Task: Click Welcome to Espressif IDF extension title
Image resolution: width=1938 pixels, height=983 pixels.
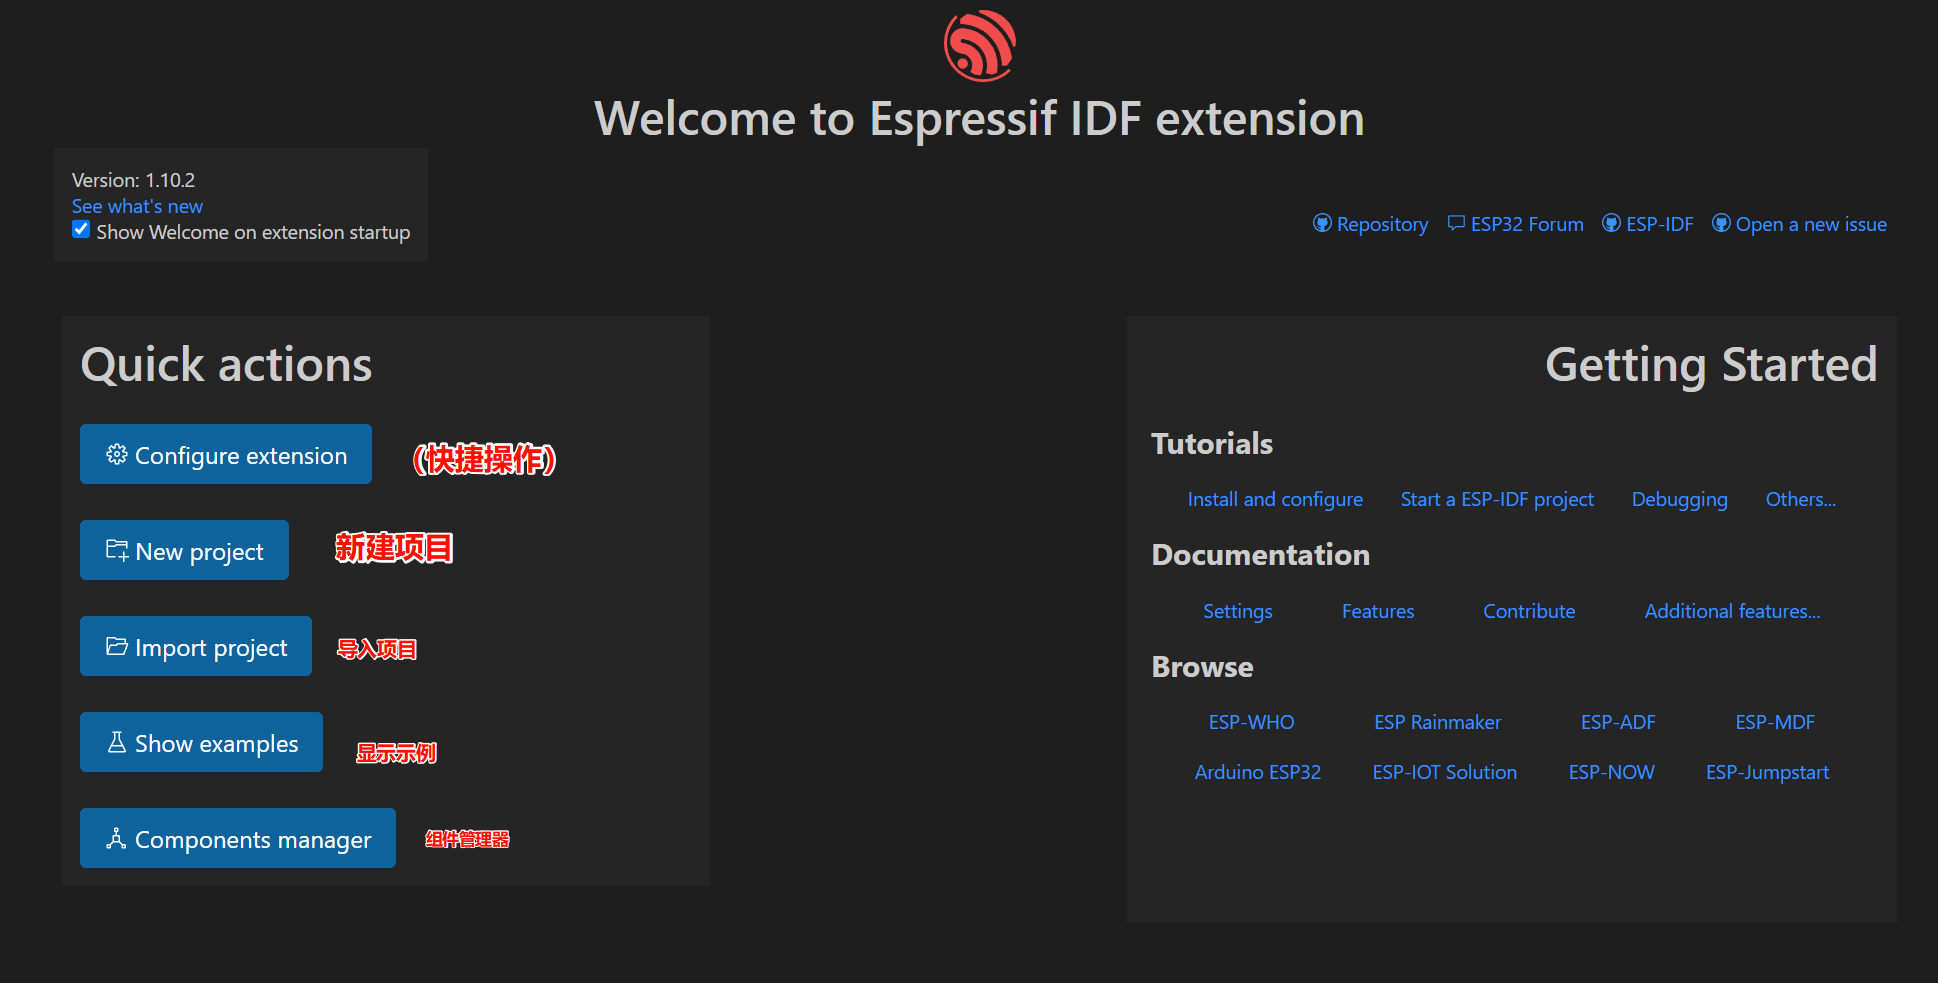Action: tap(979, 119)
